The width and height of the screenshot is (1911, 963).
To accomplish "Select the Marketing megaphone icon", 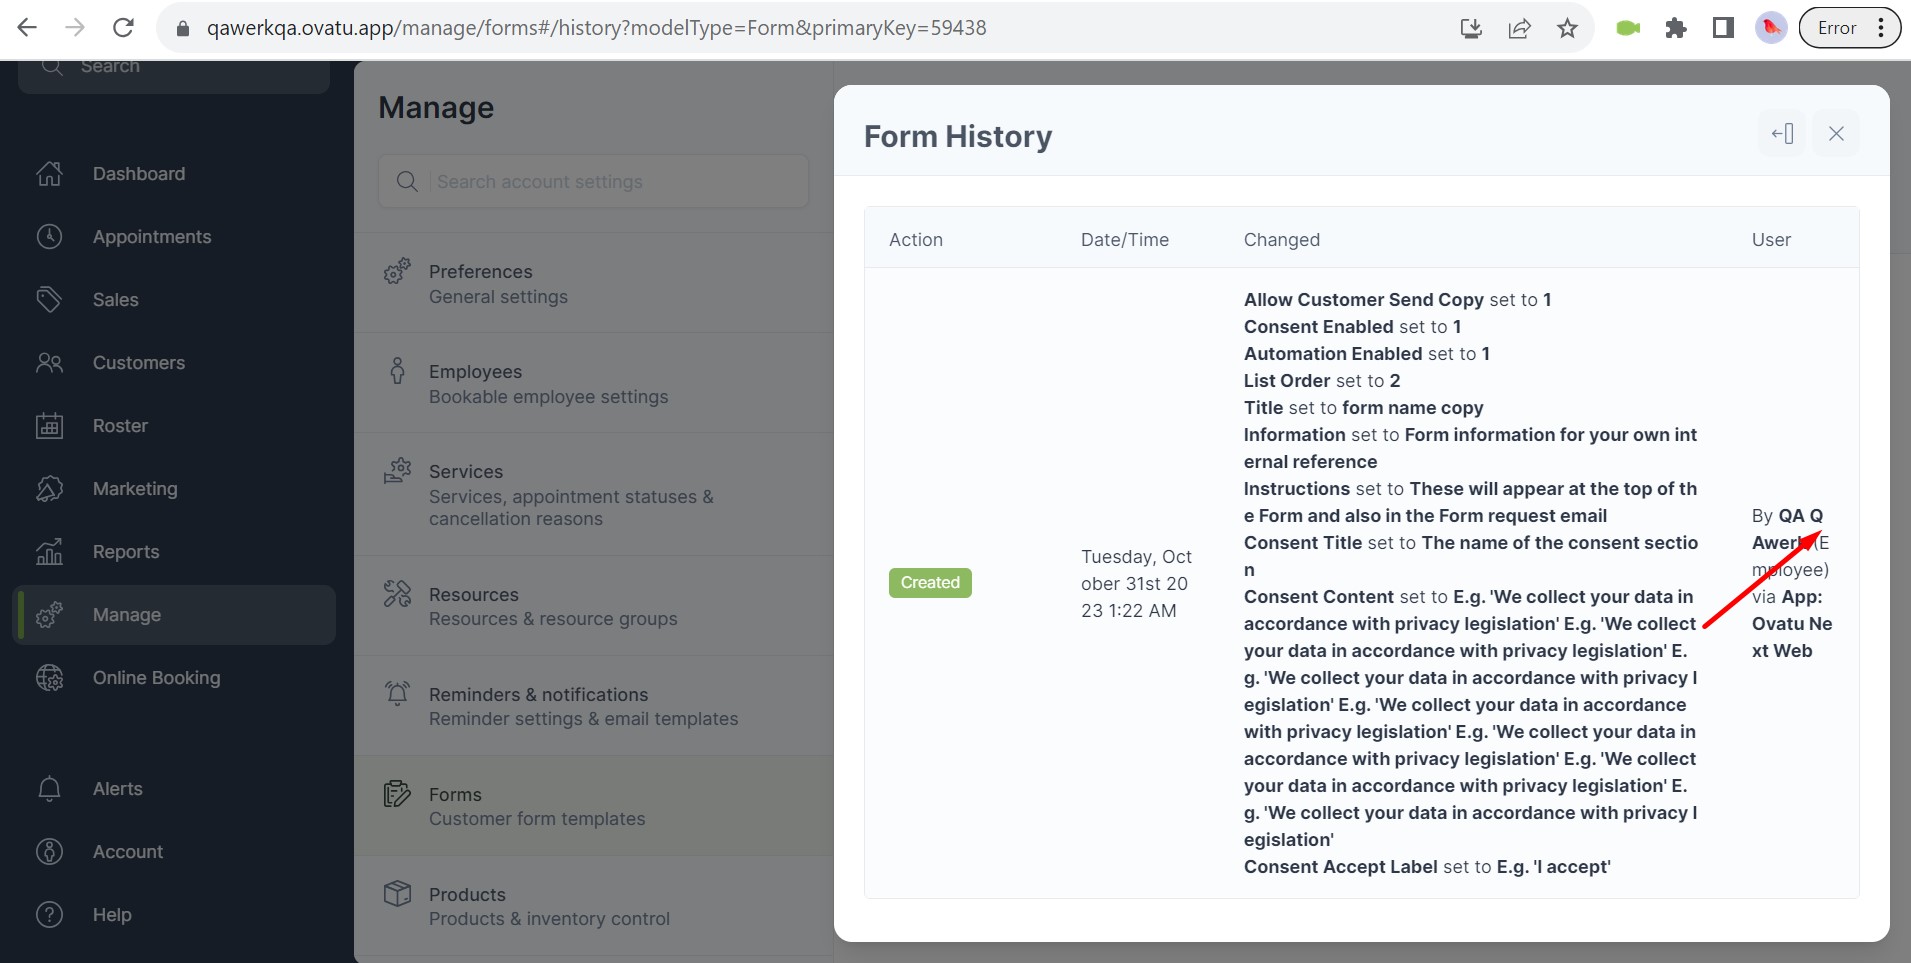I will pyautogui.click(x=49, y=489).
